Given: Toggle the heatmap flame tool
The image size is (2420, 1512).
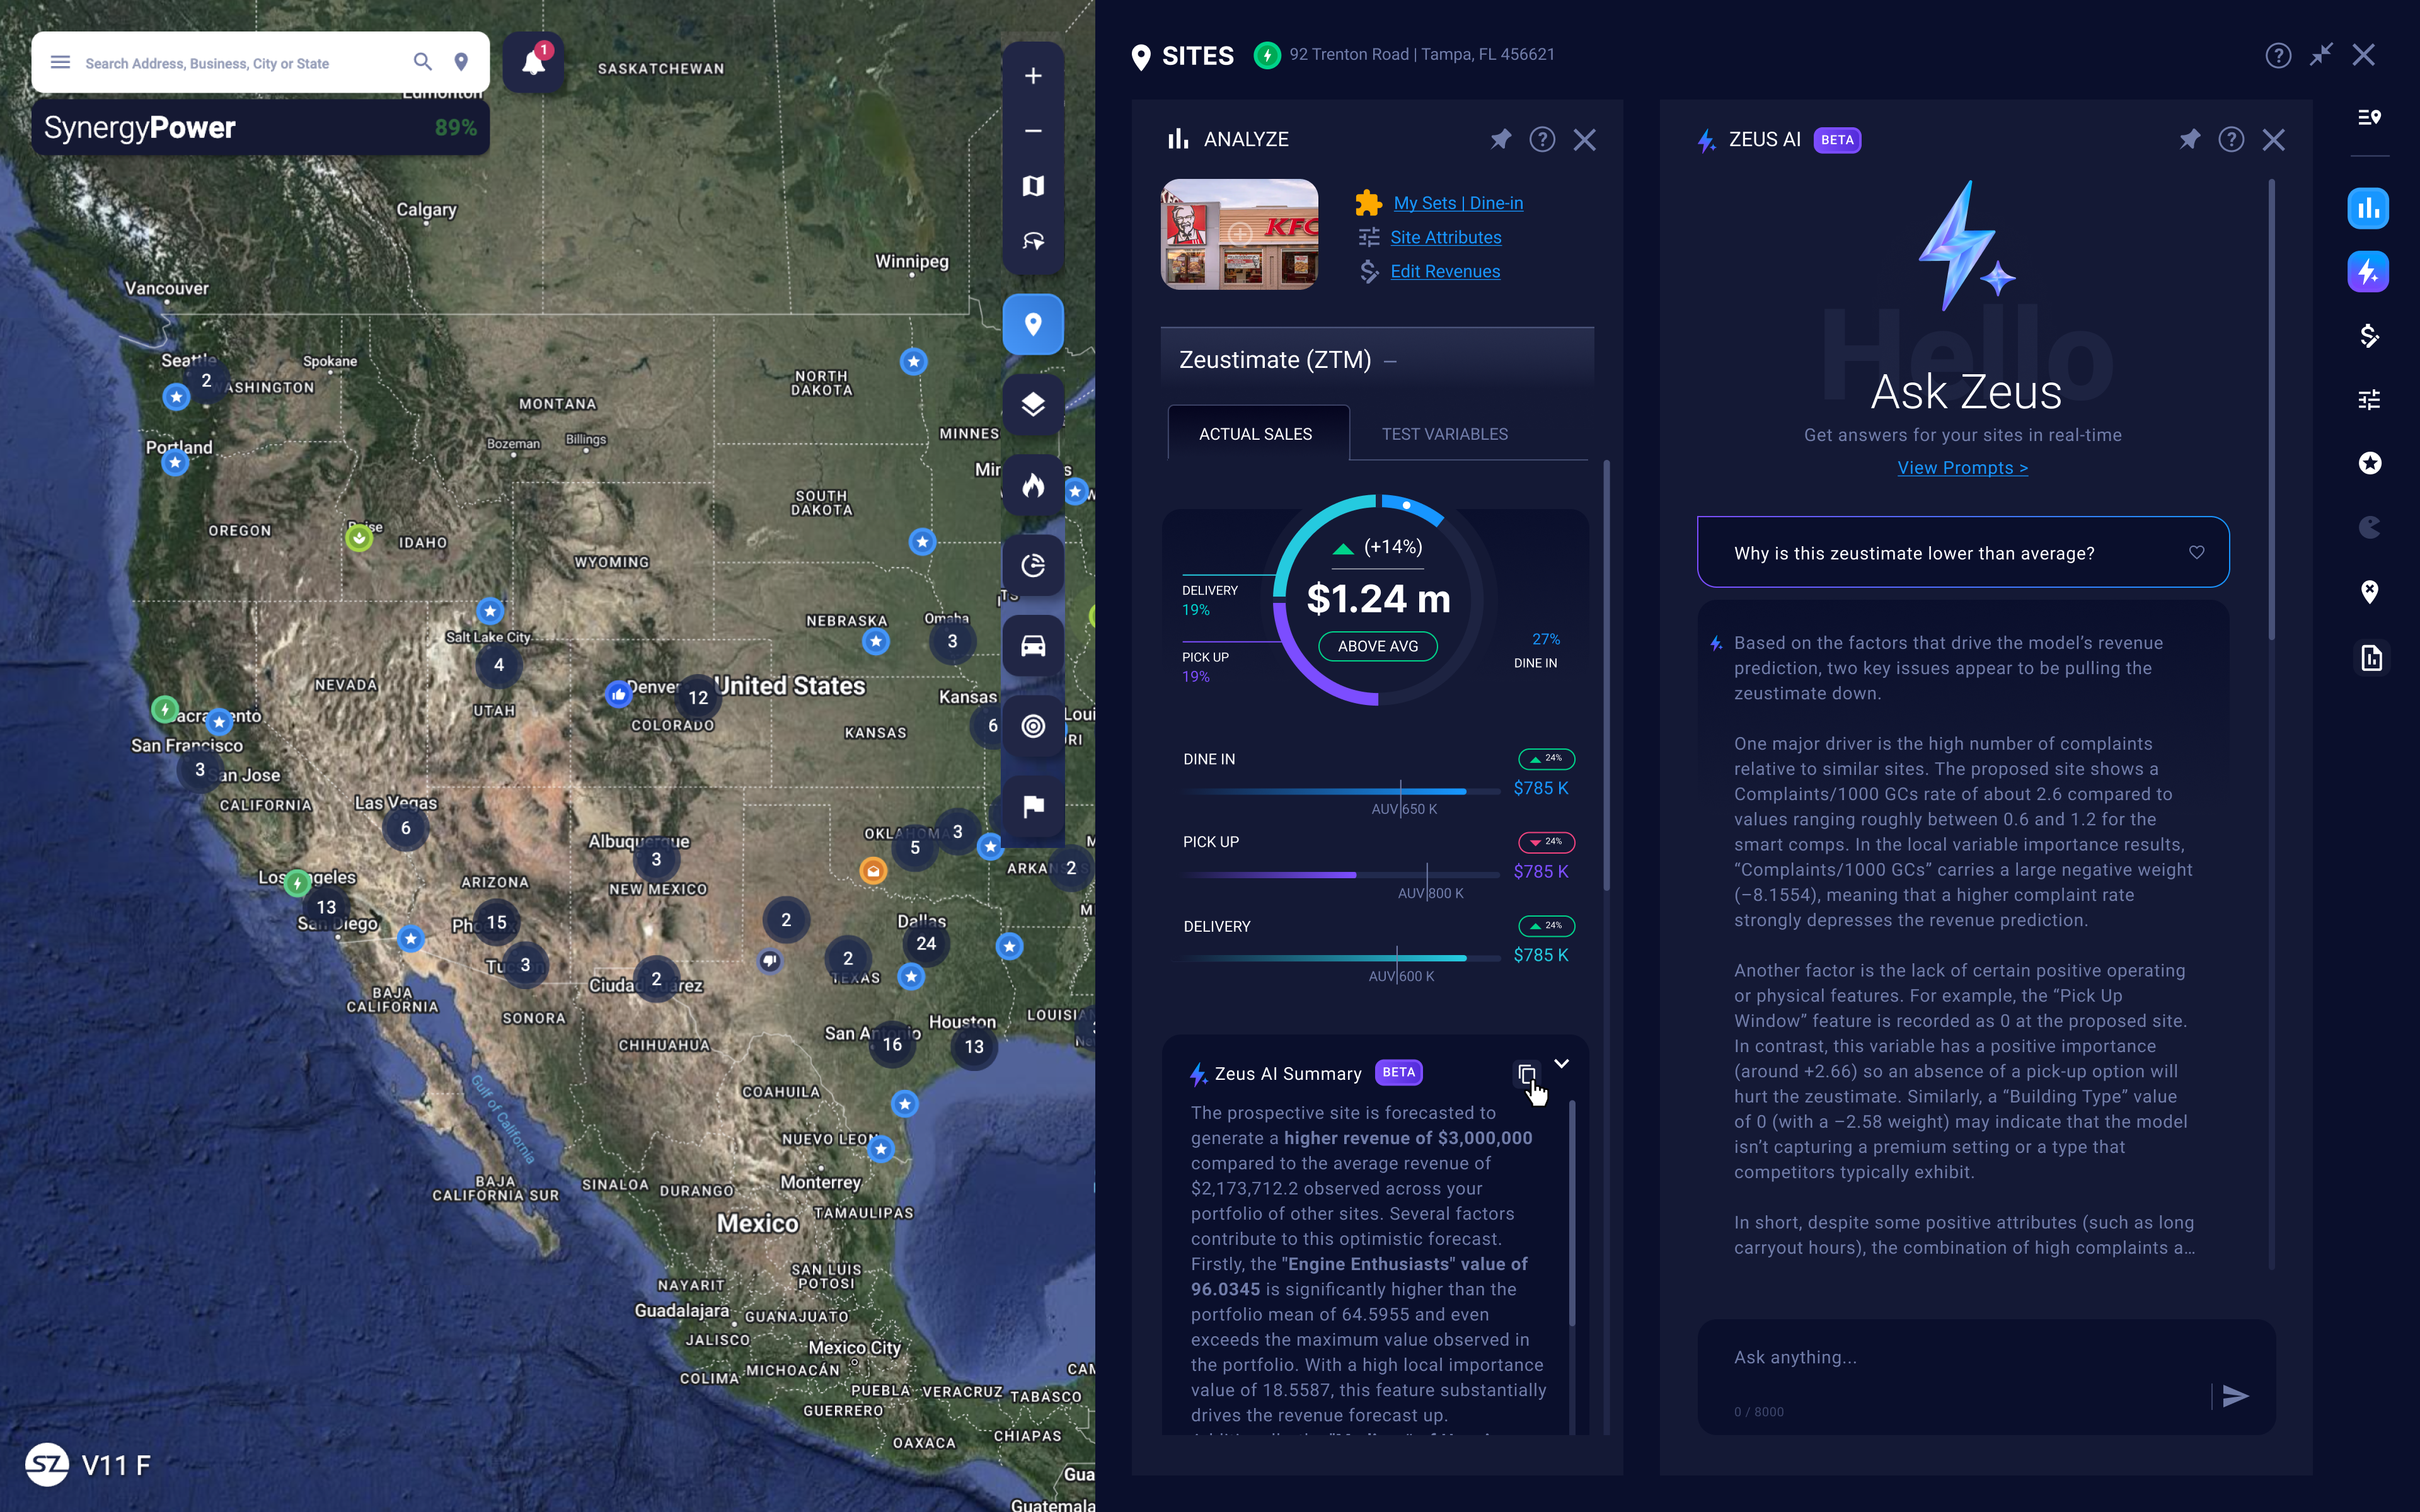Looking at the screenshot, I should click(1033, 485).
